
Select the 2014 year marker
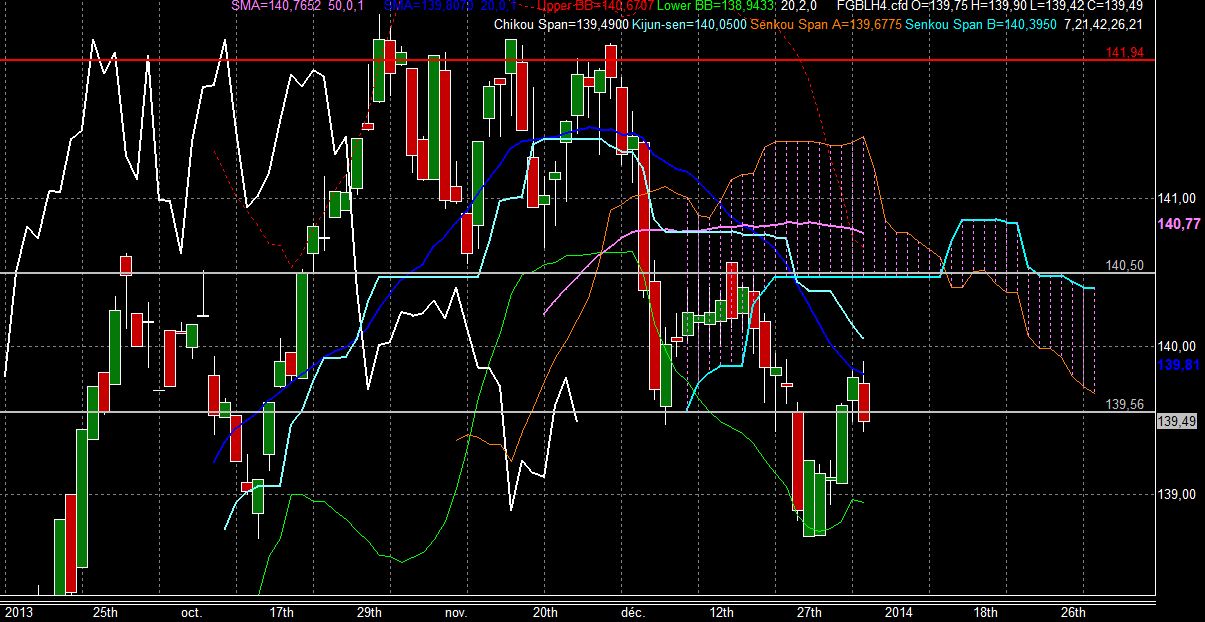click(898, 611)
